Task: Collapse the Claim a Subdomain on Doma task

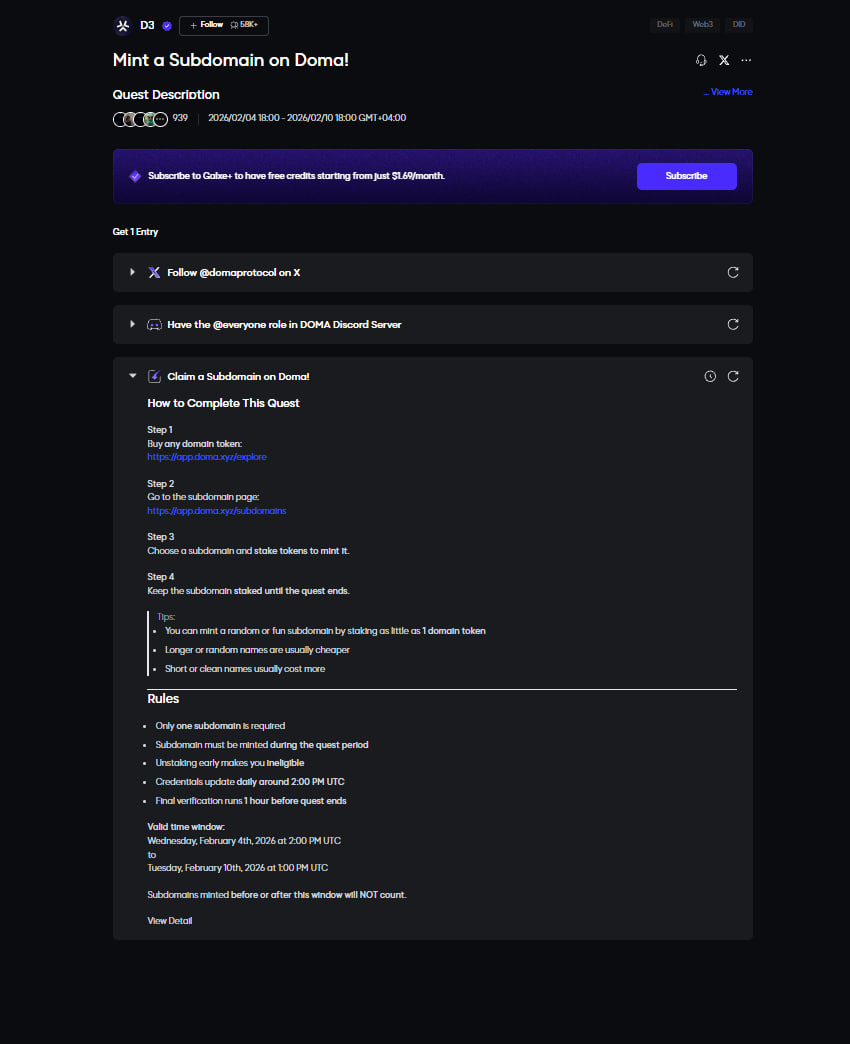Action: pyautogui.click(x=132, y=376)
